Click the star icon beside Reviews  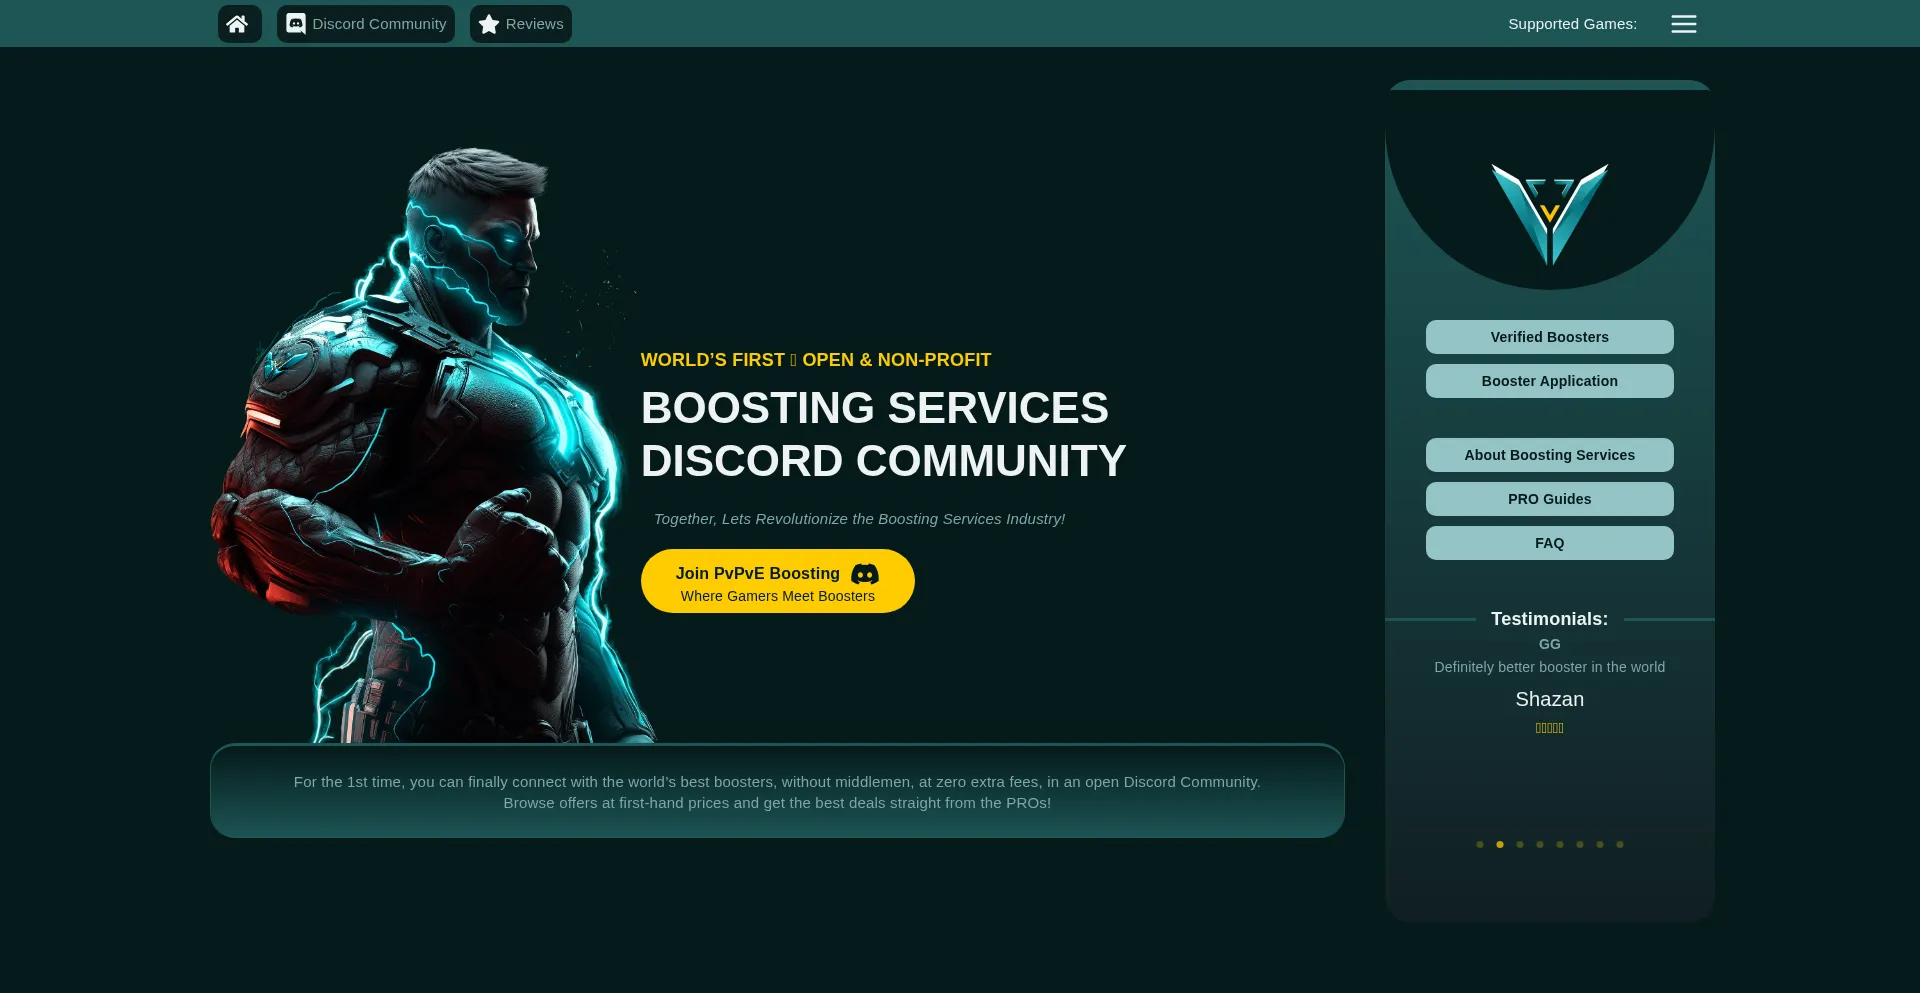click(489, 24)
